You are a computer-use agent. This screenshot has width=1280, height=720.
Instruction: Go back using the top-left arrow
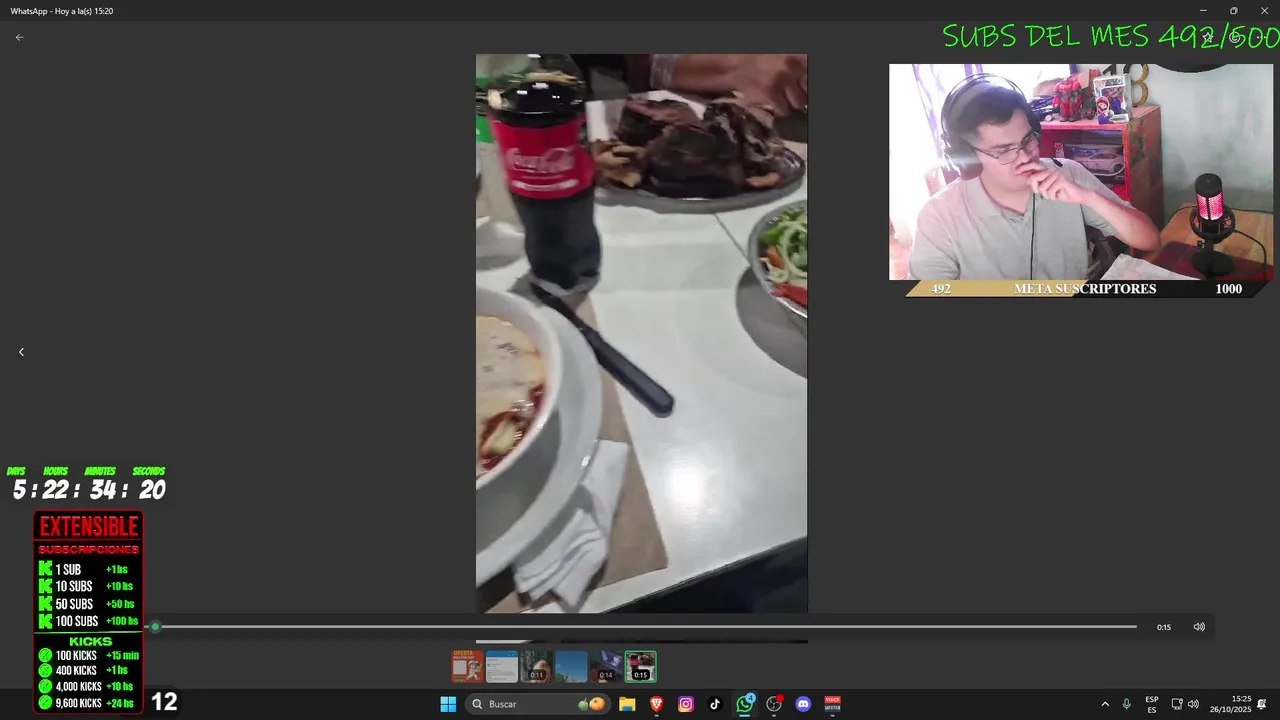point(19,37)
